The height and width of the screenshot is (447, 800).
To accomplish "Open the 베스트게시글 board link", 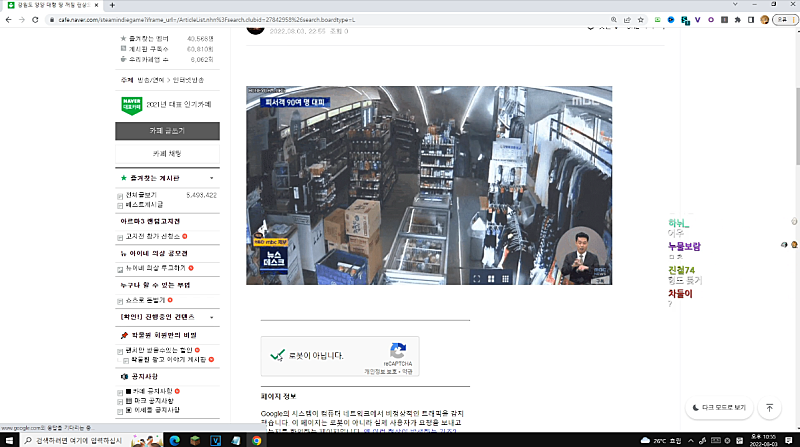I will (144, 204).
